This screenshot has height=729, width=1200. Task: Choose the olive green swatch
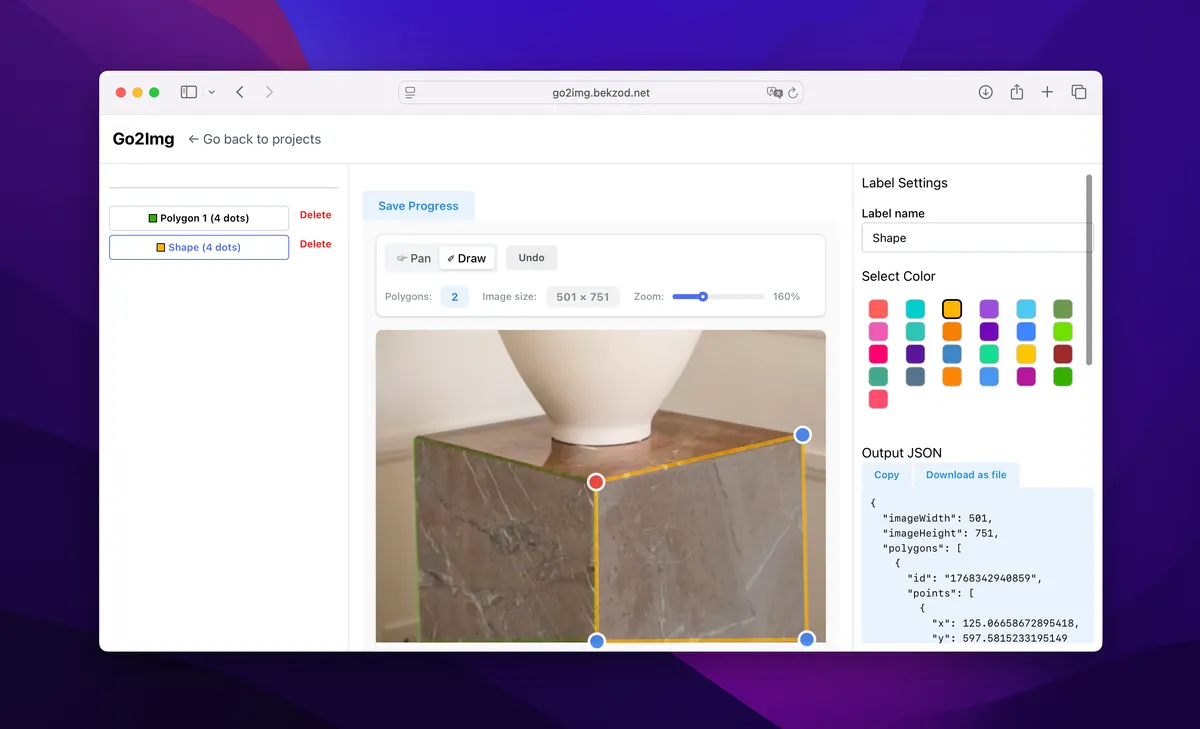(x=1063, y=309)
